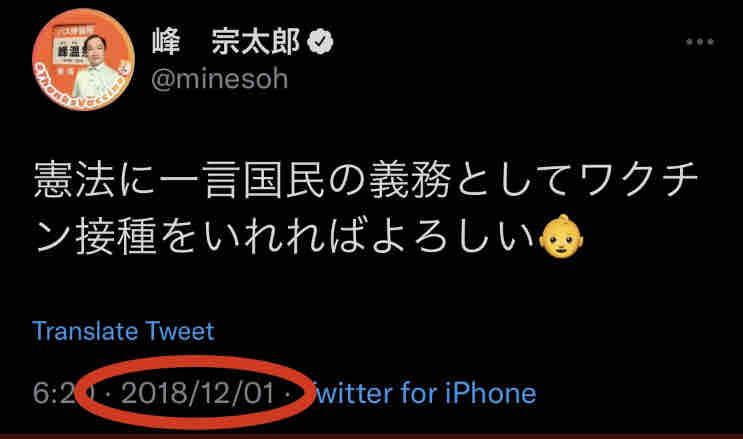This screenshot has height=439, width=743.
Task: Click the word iPhone in the source label
Action: pyautogui.click(x=490, y=393)
